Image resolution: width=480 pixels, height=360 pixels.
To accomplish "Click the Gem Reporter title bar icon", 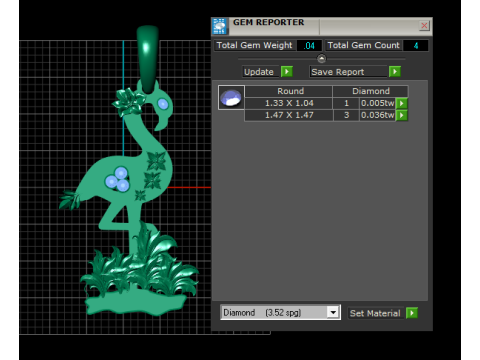I will pyautogui.click(x=220, y=26).
